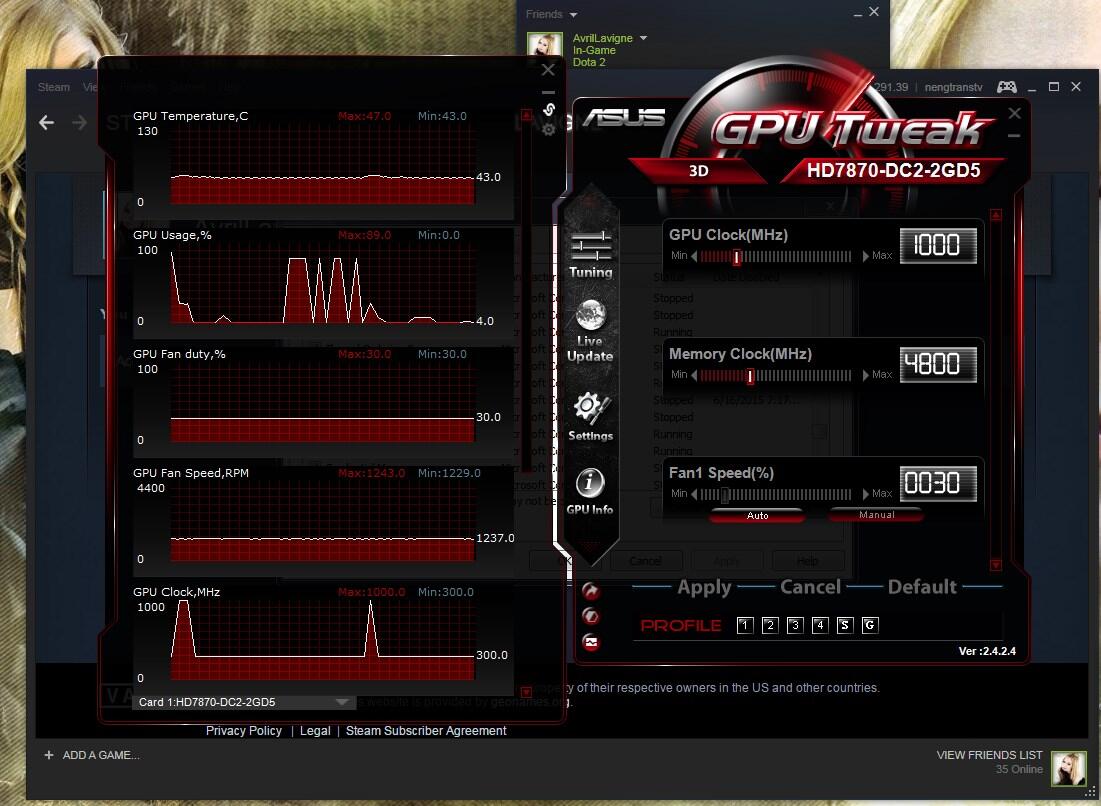
Task: Click the GPU Clock slider handle
Action: [737, 258]
